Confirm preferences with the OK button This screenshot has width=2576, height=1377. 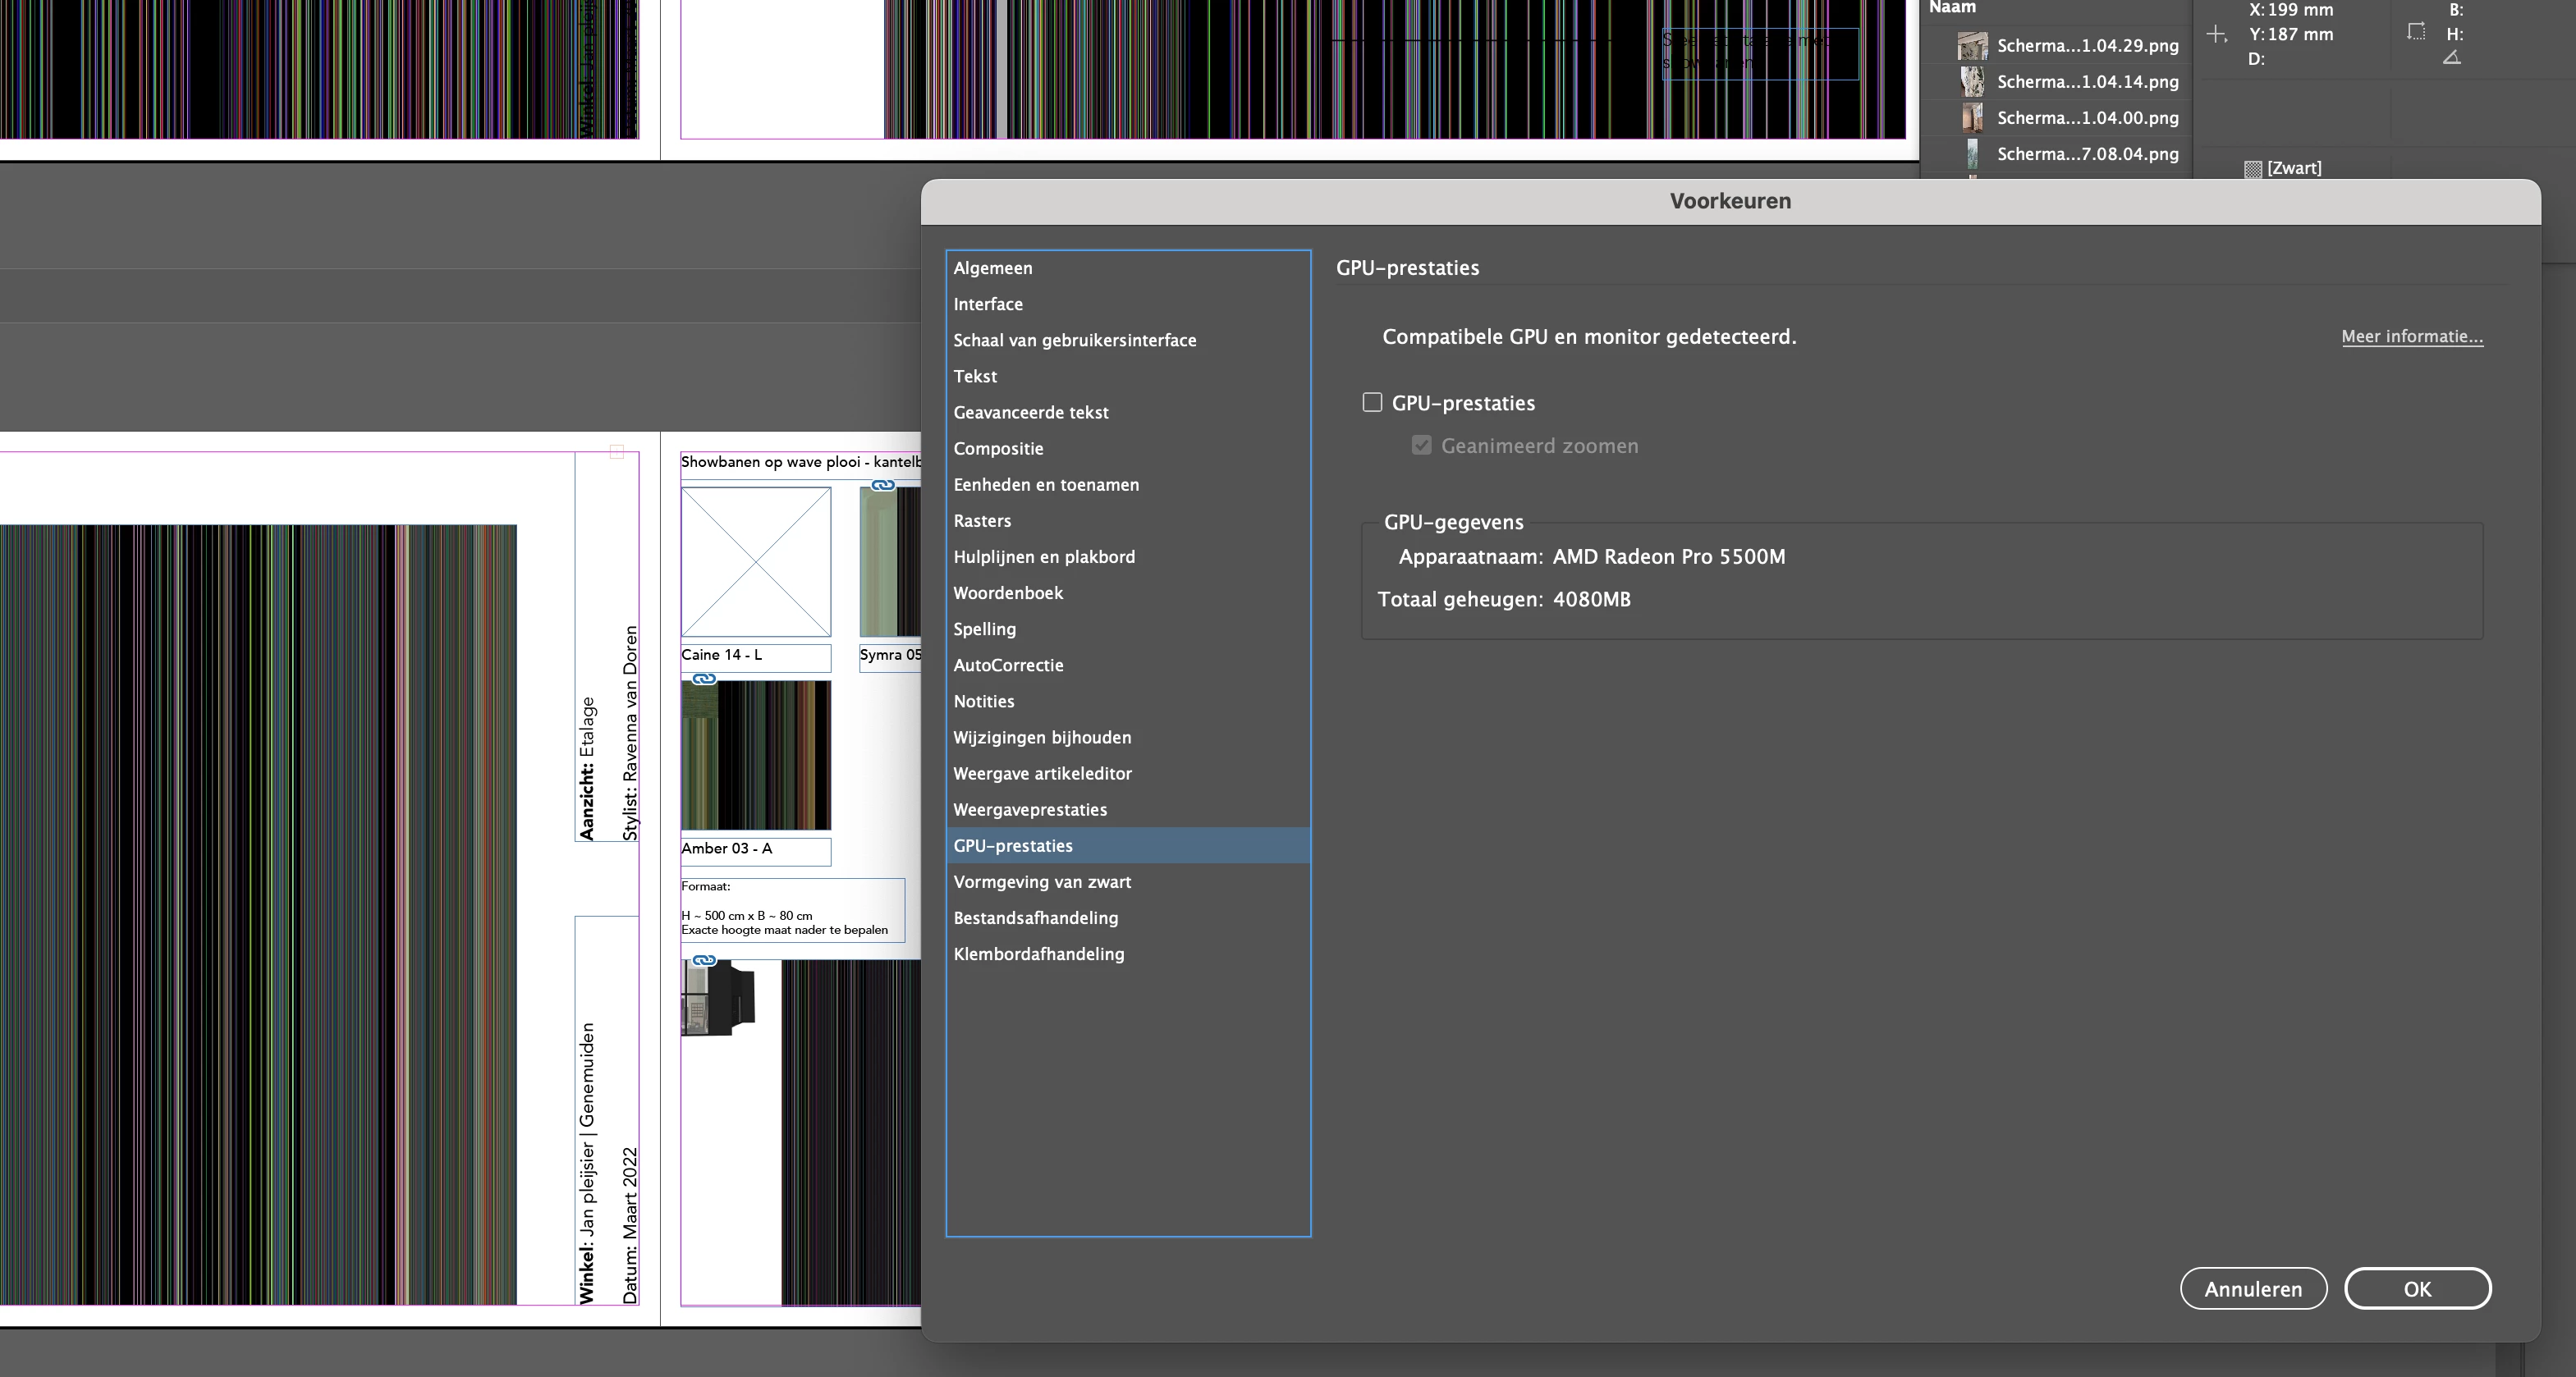[x=2416, y=1289]
